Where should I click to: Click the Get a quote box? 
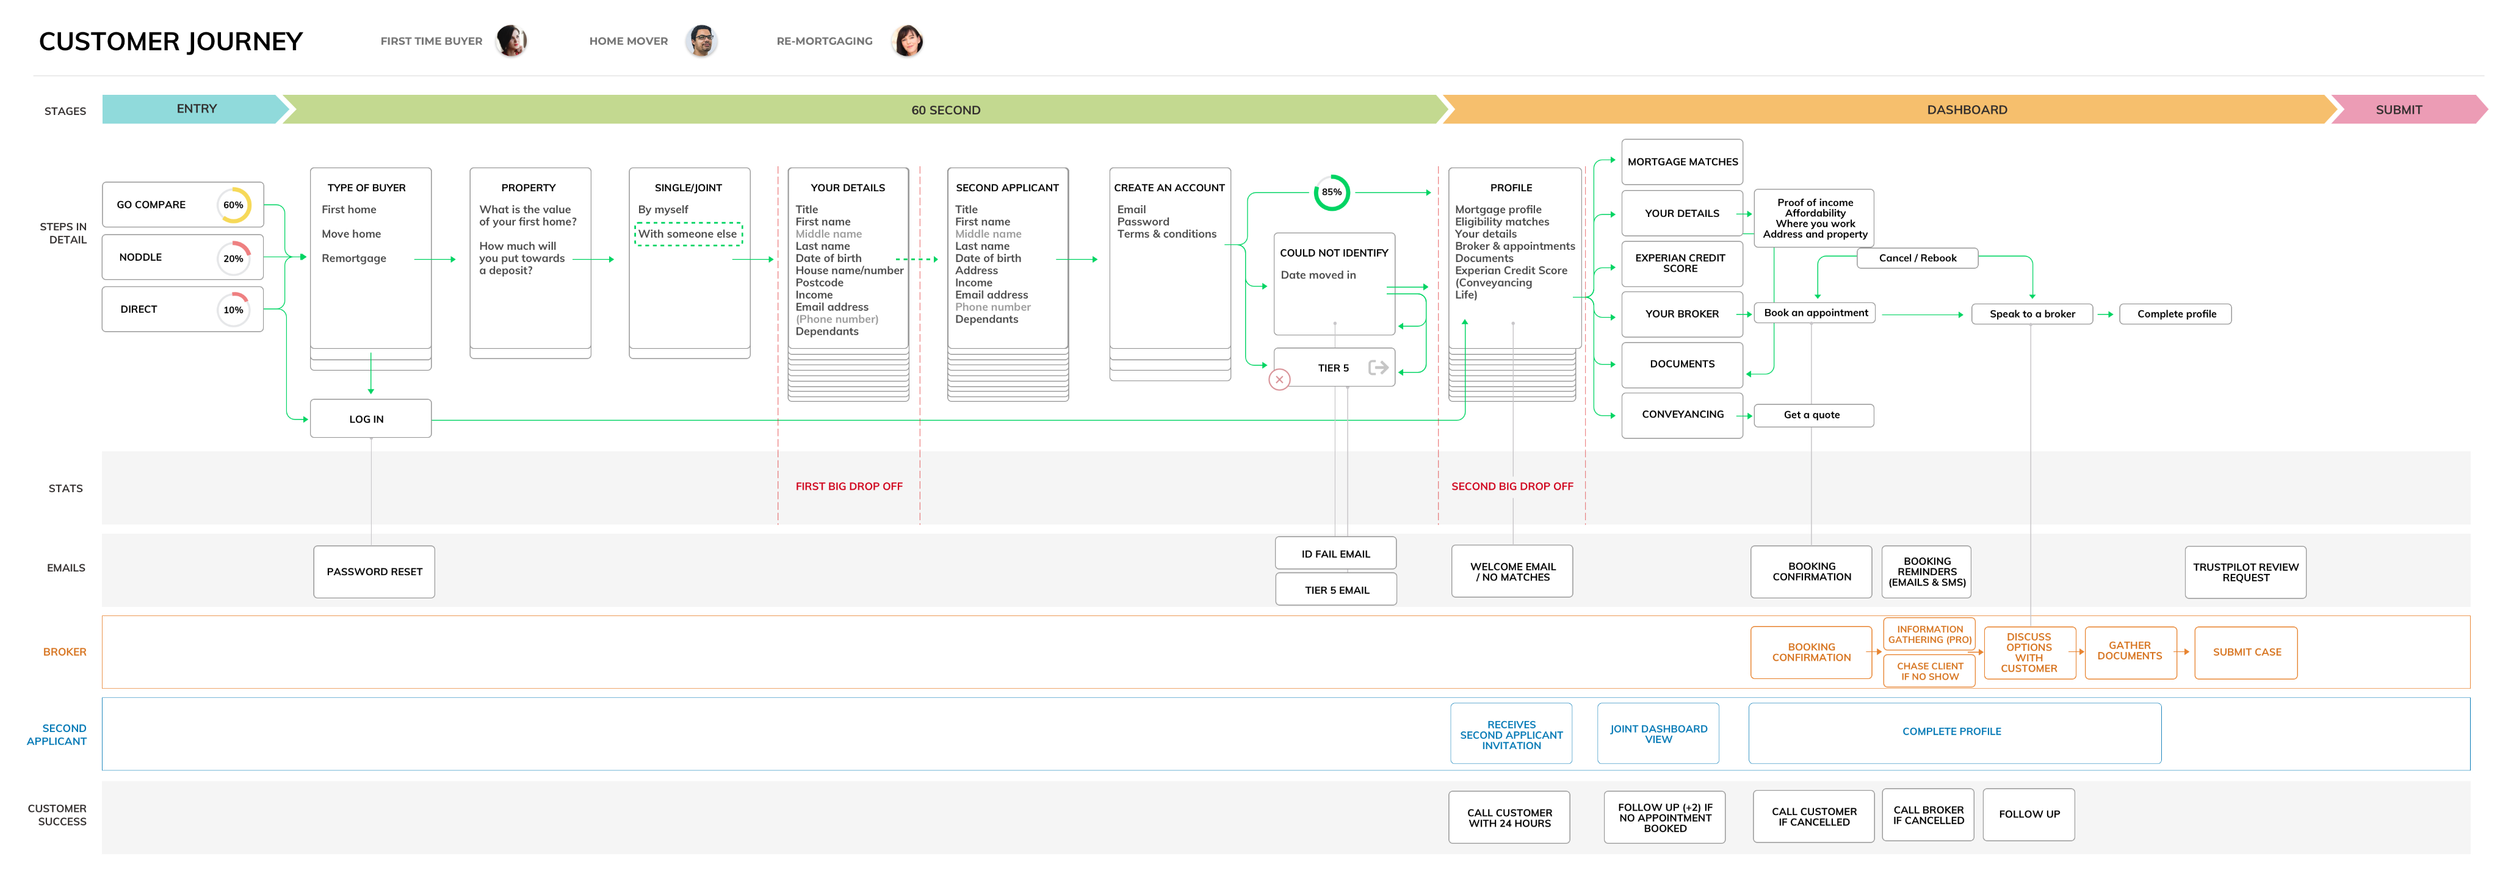pyautogui.click(x=1814, y=415)
